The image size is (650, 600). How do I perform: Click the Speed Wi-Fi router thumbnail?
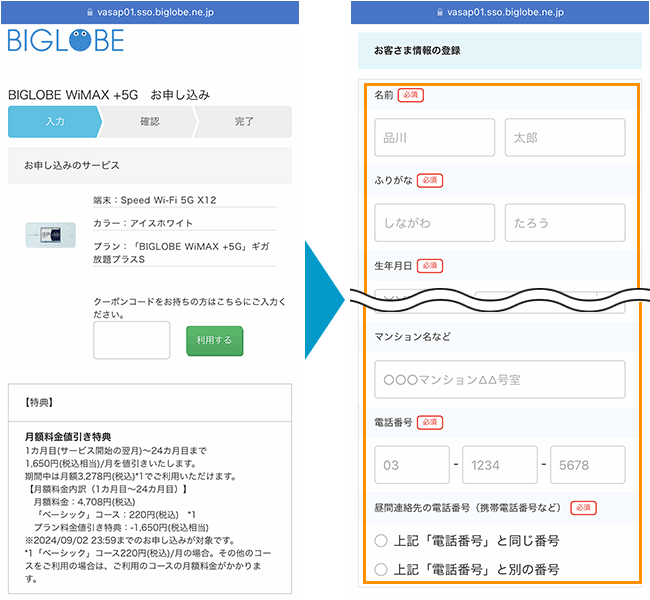(x=51, y=235)
